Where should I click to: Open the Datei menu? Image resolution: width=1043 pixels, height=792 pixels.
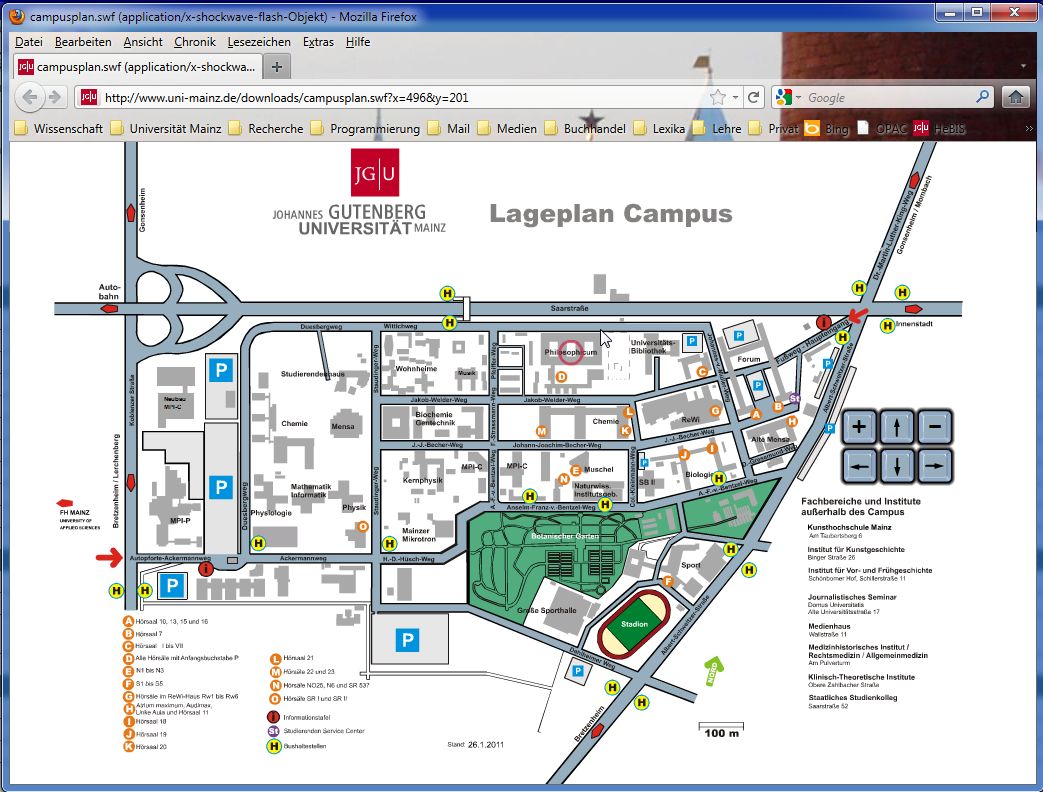click(x=29, y=42)
